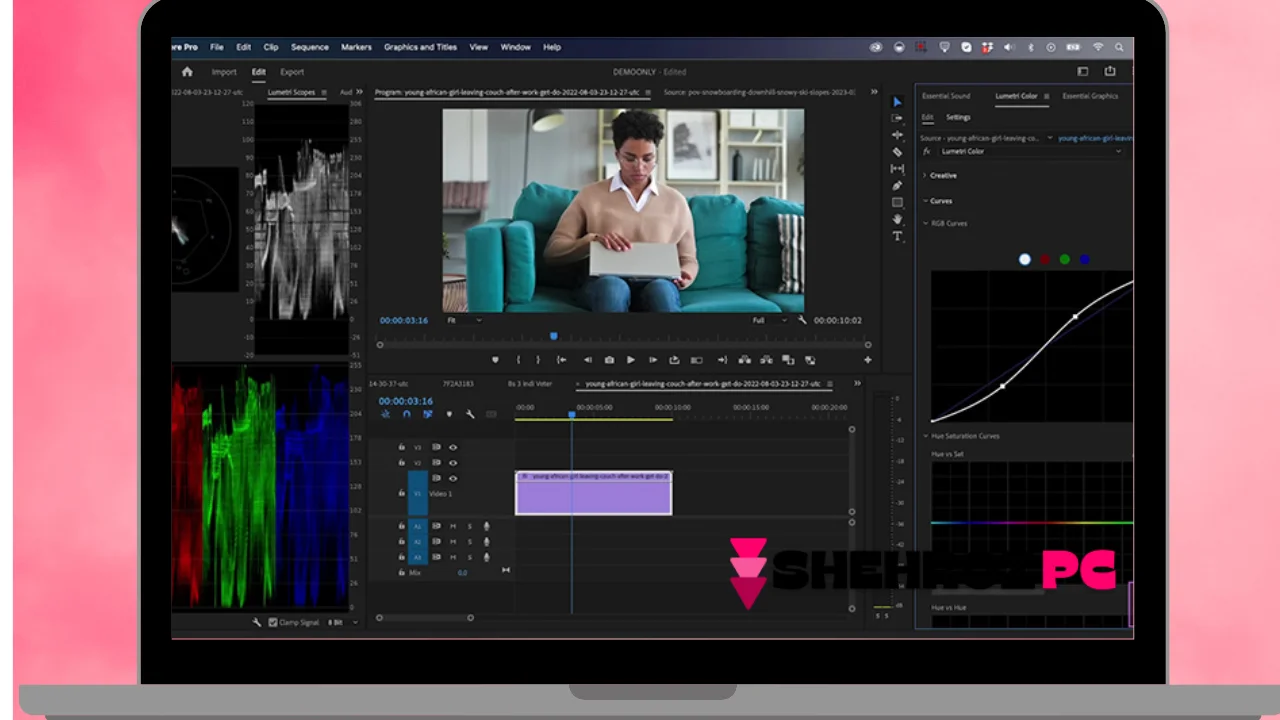1280x720 pixels.
Task: Add marker in program monitor
Action: (x=495, y=360)
